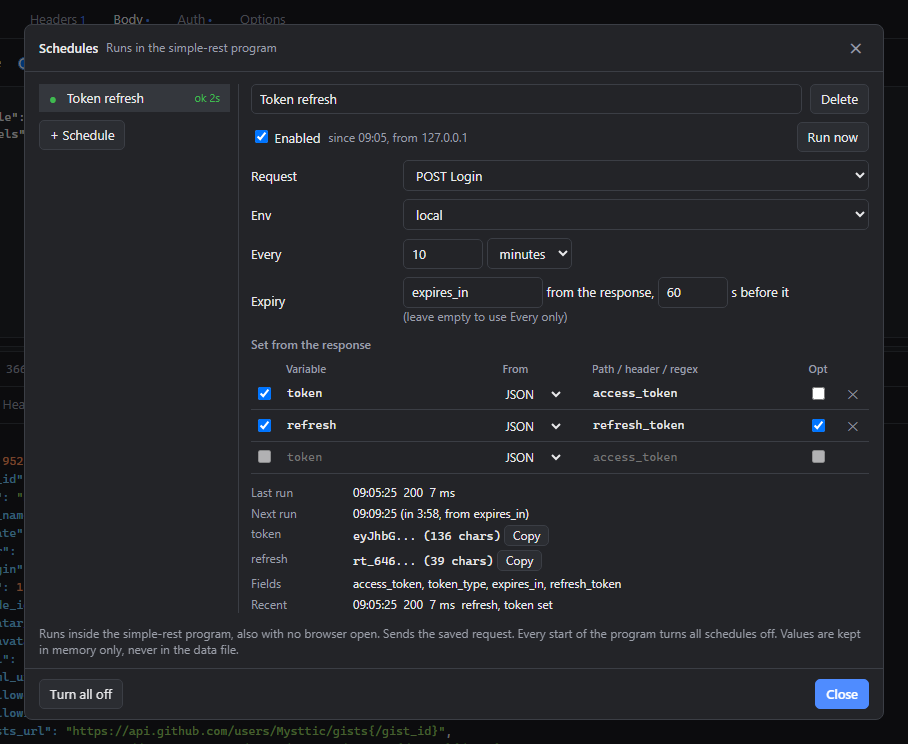Click the blue Close button
The width and height of the screenshot is (908, 744).
[x=841, y=694]
